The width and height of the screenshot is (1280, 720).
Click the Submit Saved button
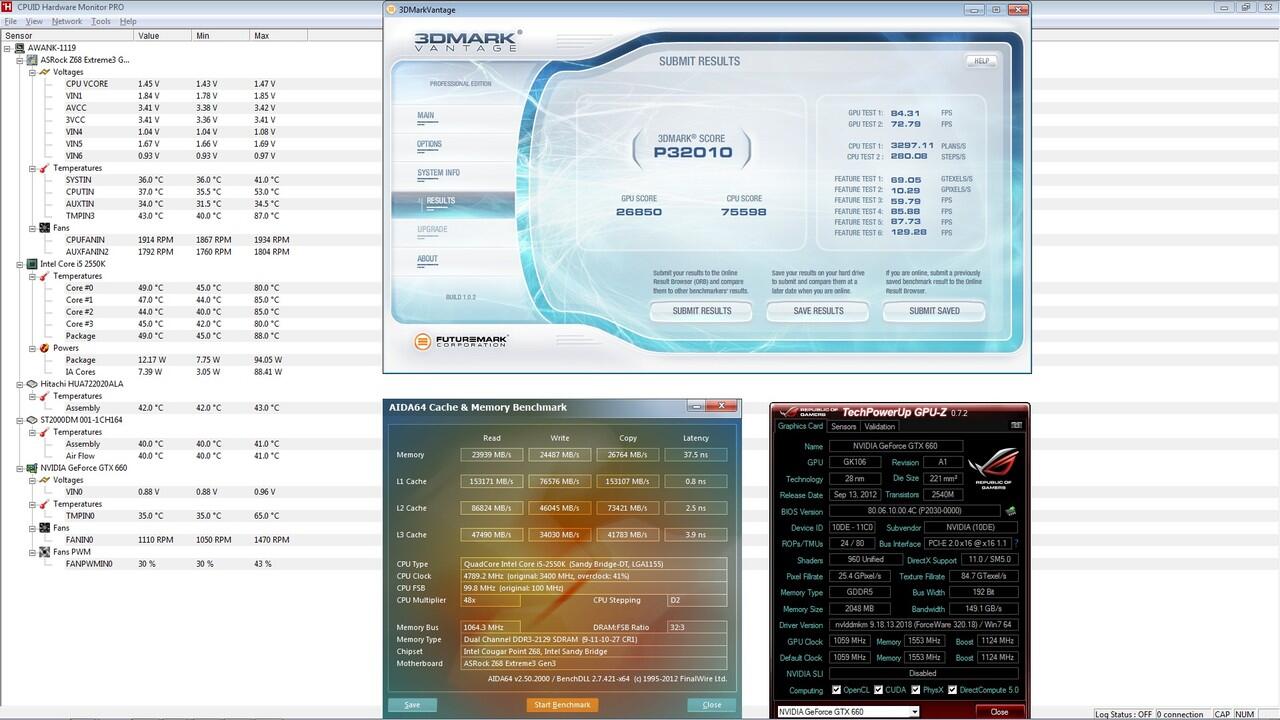coord(934,311)
